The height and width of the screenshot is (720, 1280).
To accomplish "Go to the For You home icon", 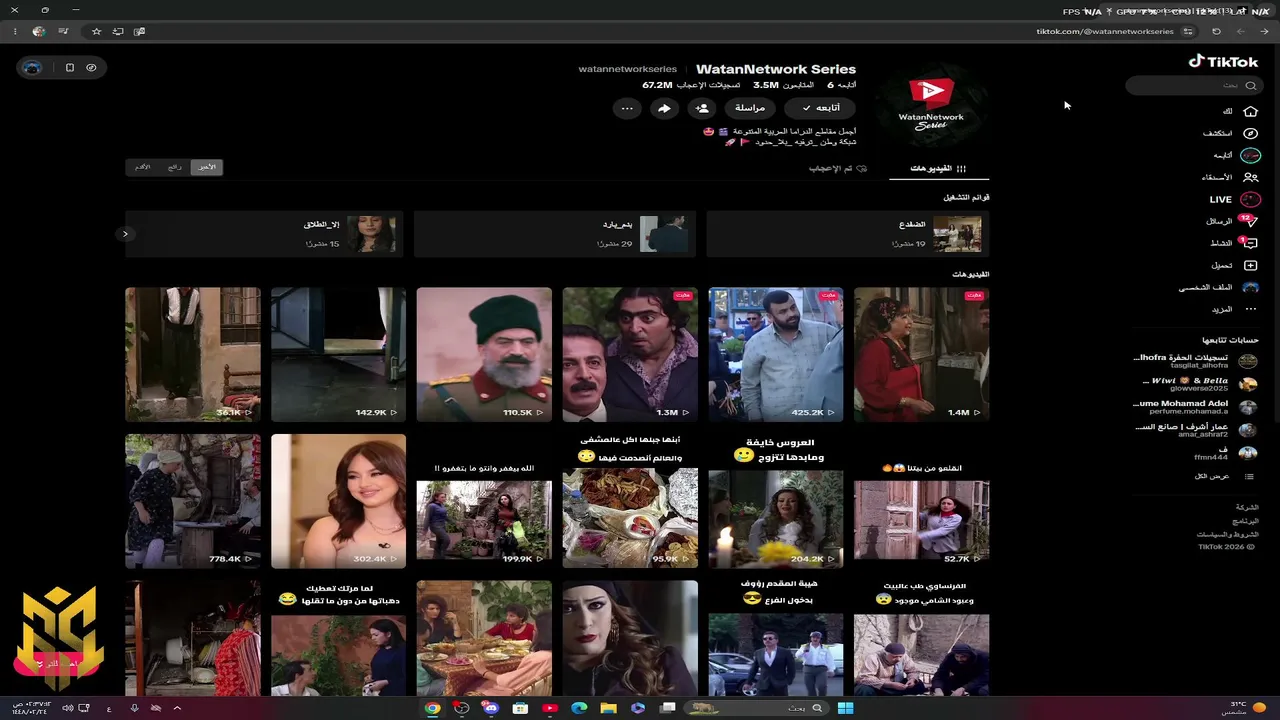I will (x=1250, y=111).
